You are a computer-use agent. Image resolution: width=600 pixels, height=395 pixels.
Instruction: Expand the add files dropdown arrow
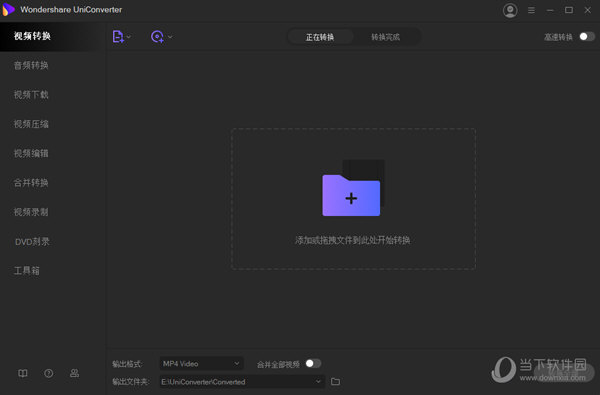(129, 37)
